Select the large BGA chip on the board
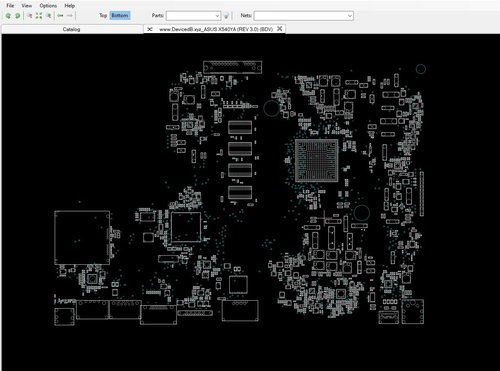The width and height of the screenshot is (500, 371). click(316, 160)
